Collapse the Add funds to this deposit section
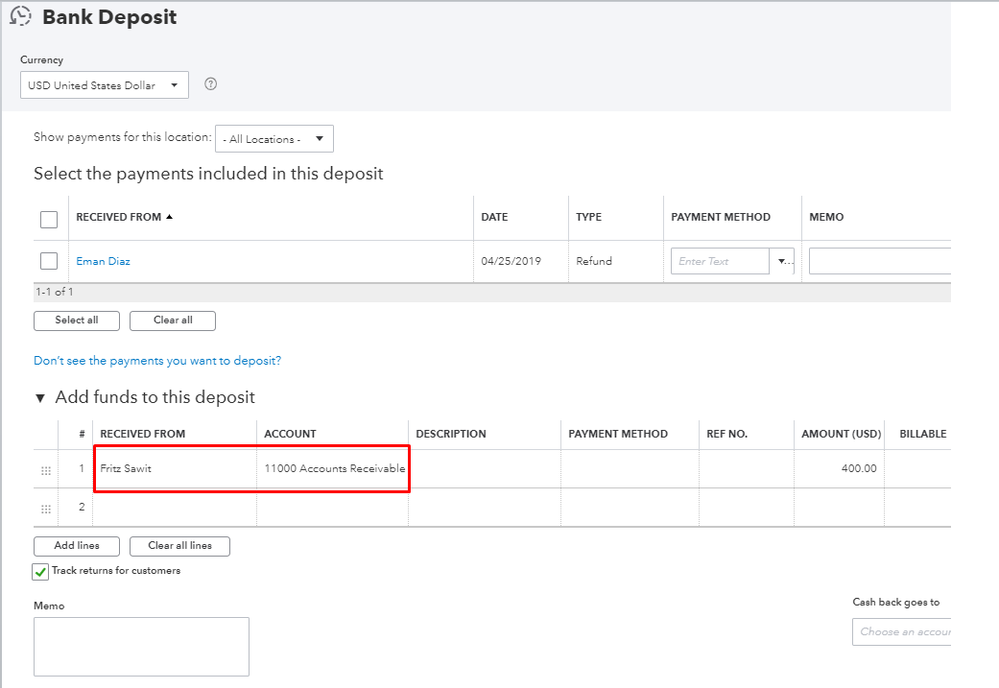The image size is (999, 688). click(x=40, y=398)
